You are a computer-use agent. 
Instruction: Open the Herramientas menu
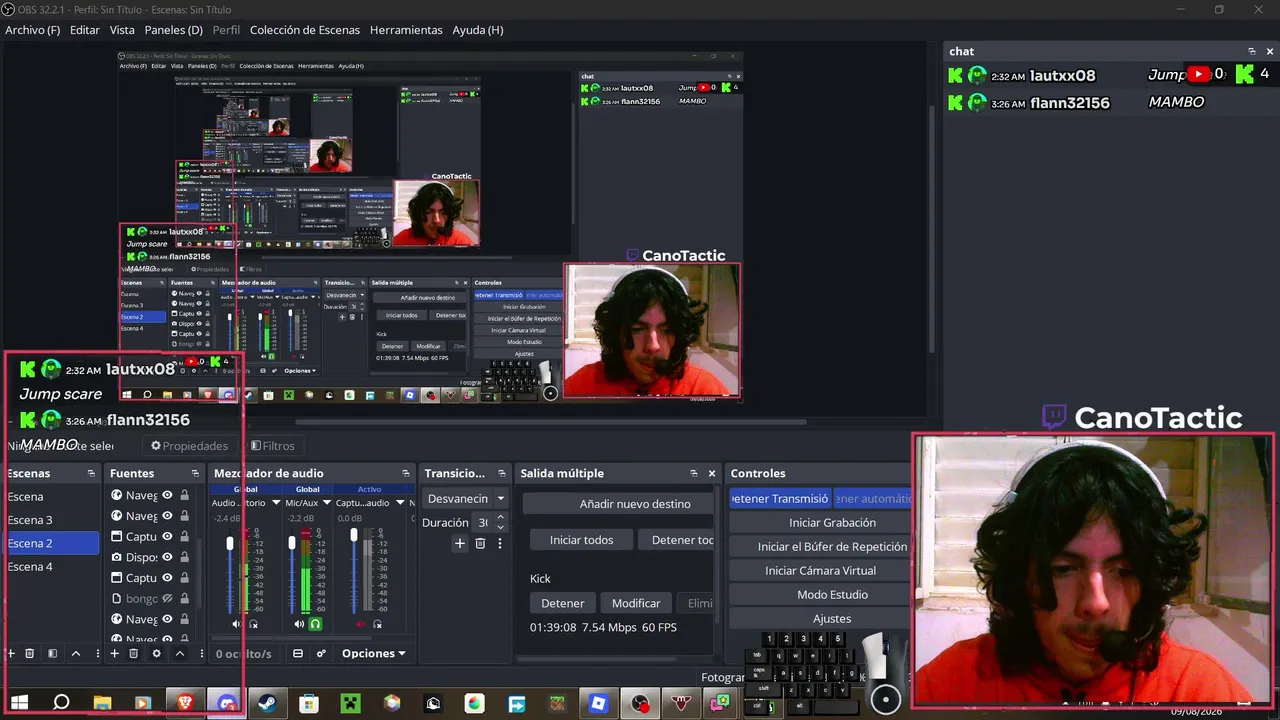(x=406, y=30)
